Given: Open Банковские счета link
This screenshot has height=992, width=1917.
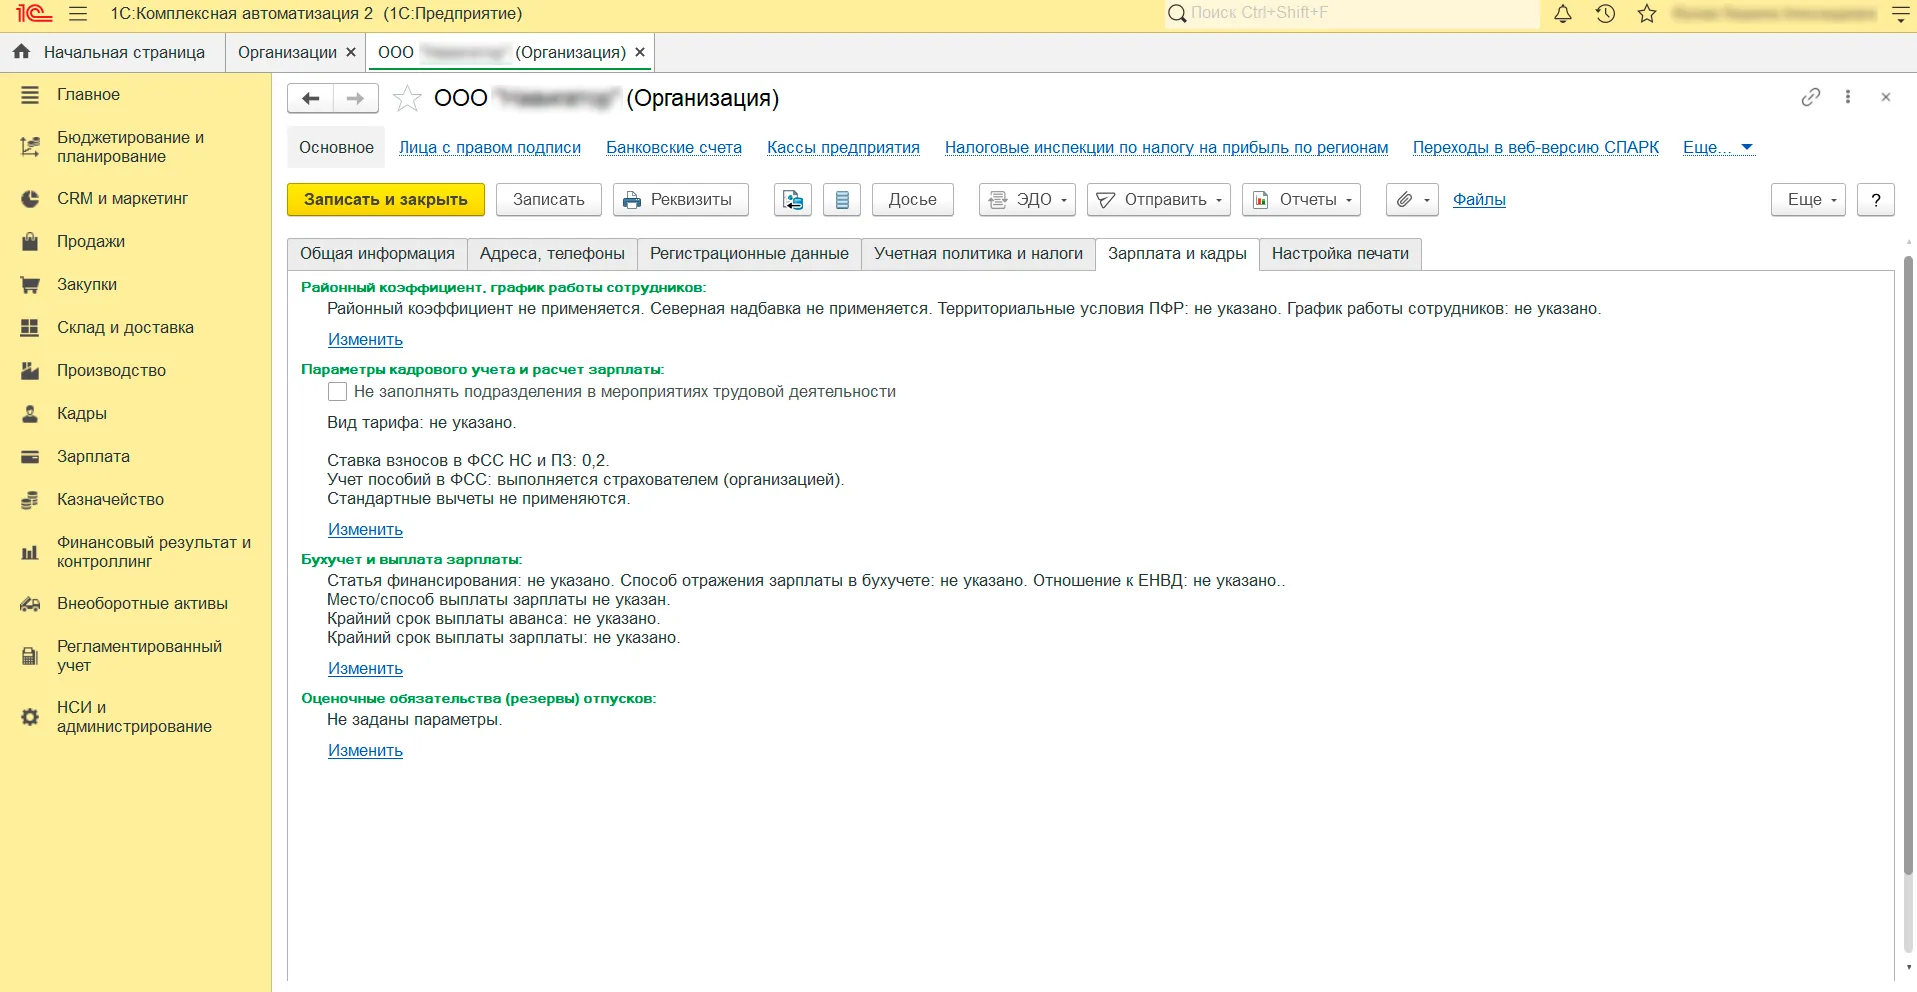Looking at the screenshot, I should [673, 148].
